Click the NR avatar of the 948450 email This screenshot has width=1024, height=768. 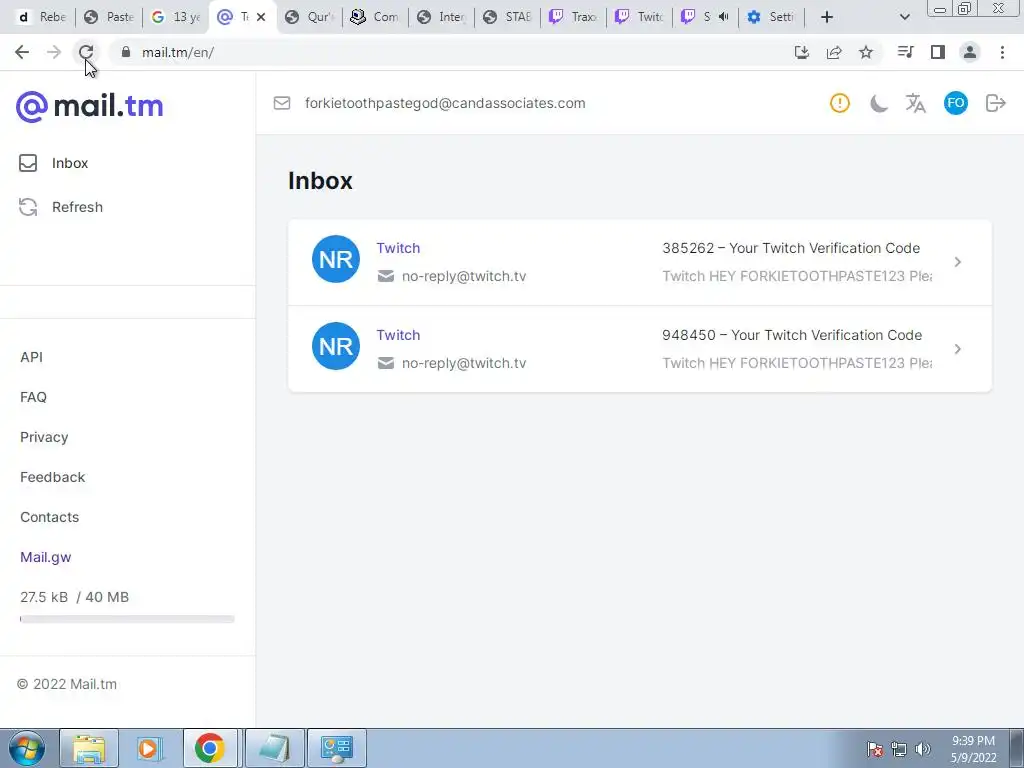coord(336,346)
